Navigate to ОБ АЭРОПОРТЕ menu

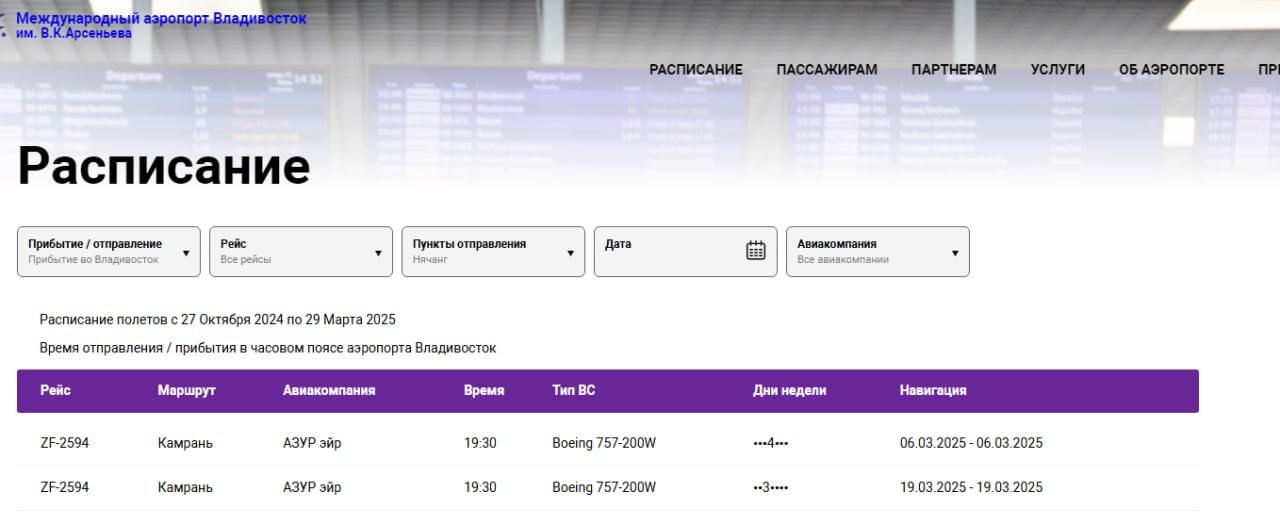1171,69
